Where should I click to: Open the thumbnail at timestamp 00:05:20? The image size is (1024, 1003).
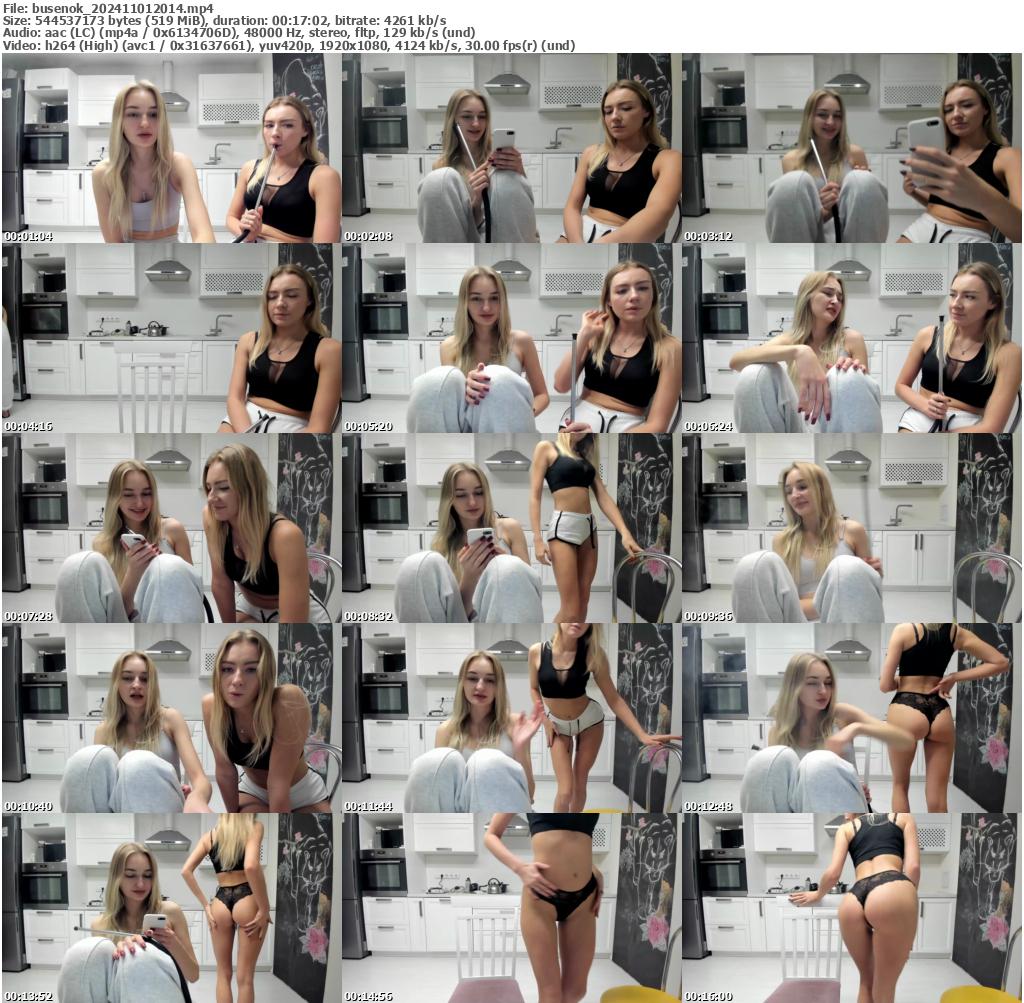pyautogui.click(x=512, y=336)
